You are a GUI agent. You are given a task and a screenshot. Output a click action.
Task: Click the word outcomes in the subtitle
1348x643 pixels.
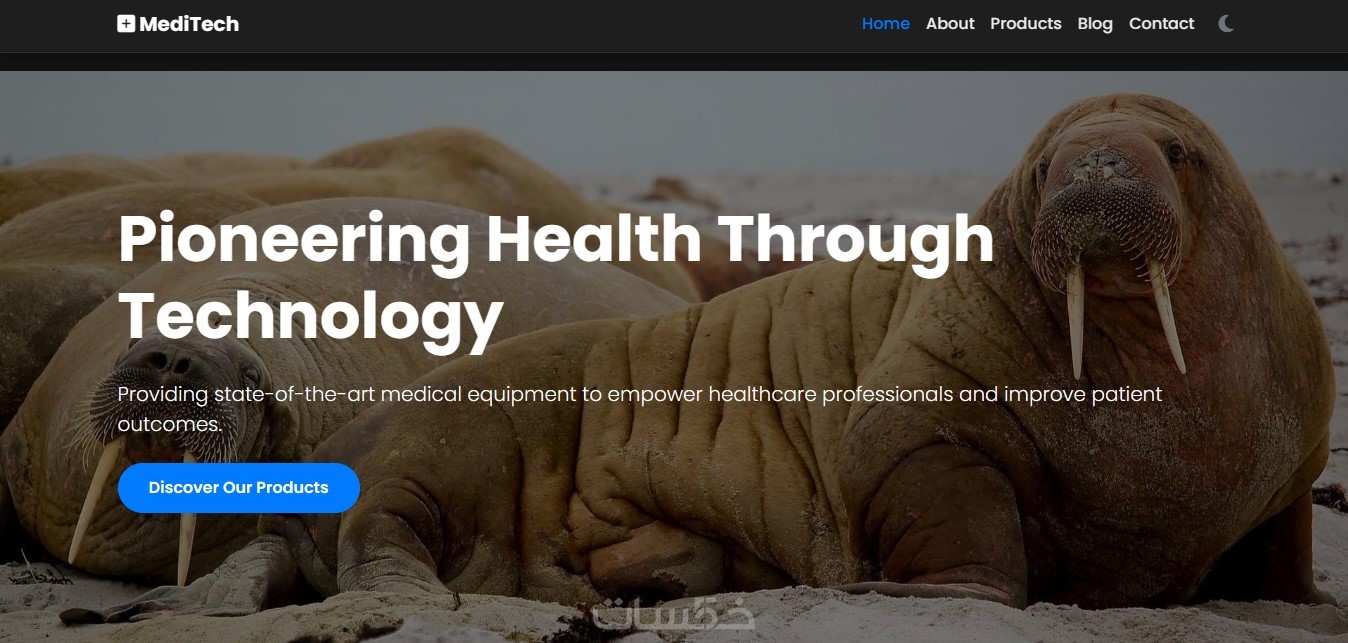169,425
